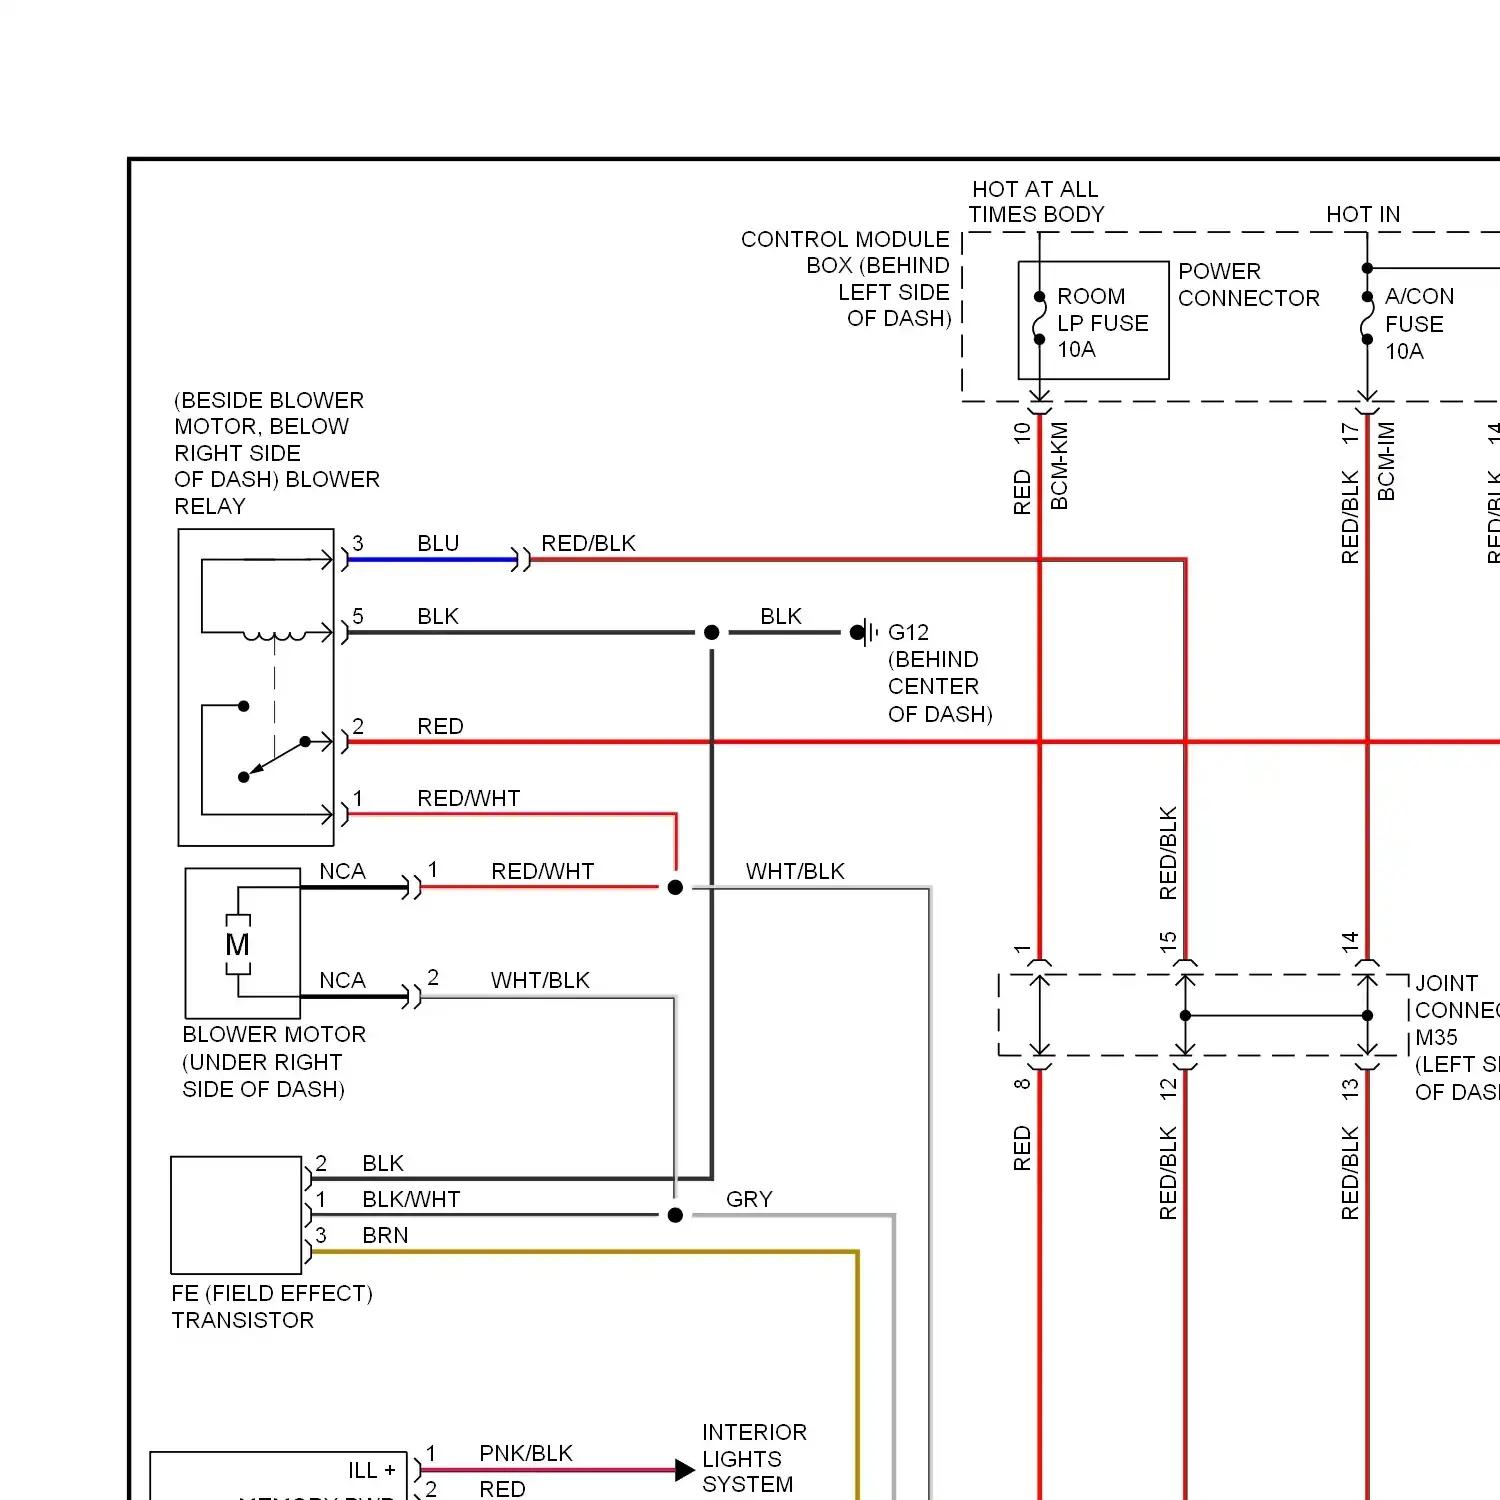Click the G12 ground symbol
Viewport: 1500px width, 1500px height.
pos(864,632)
